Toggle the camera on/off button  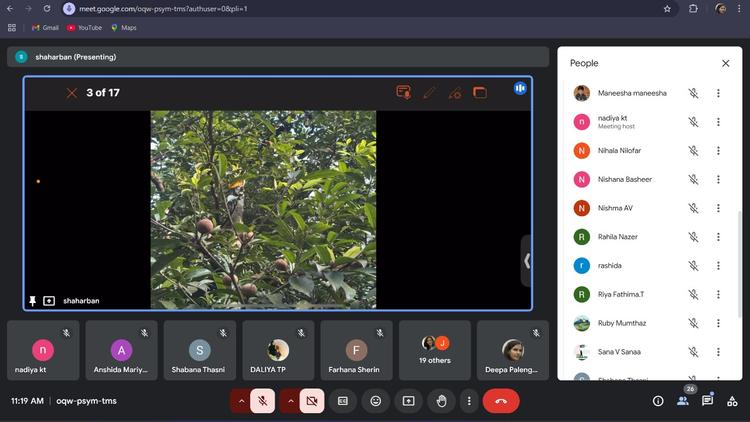tap(311, 401)
